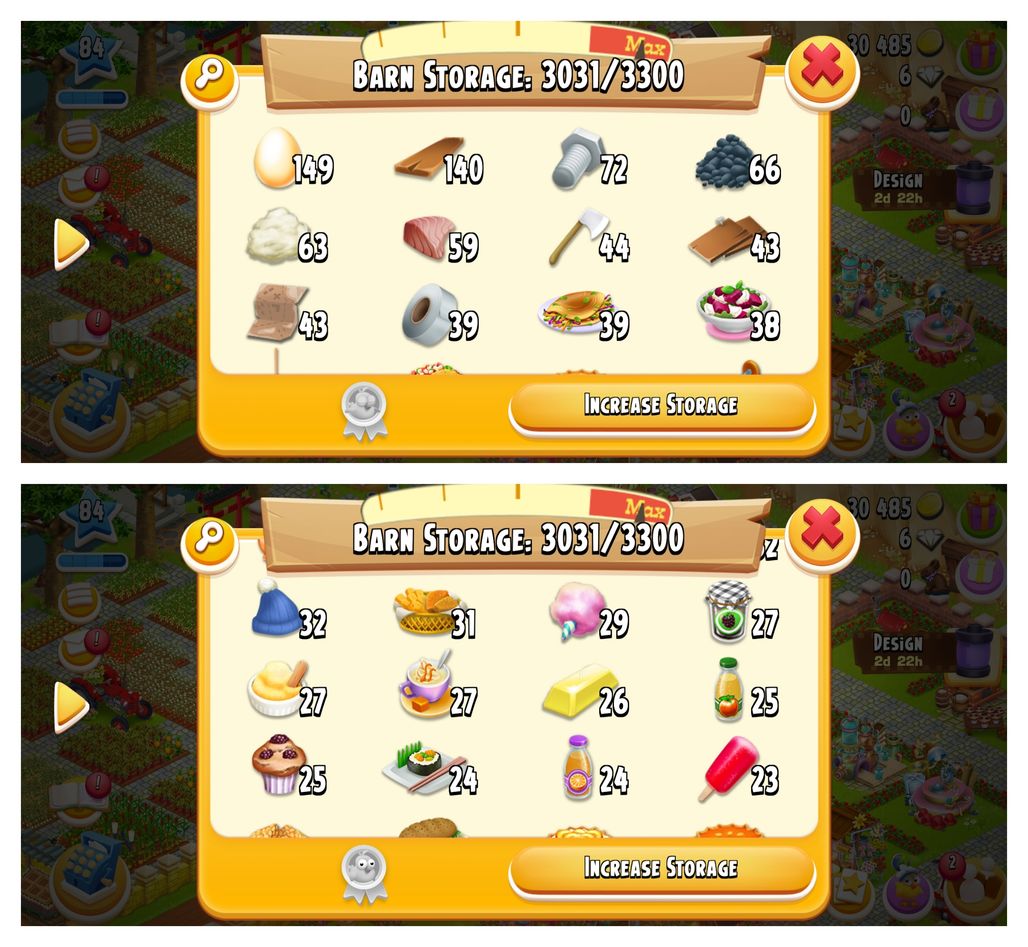Screen dimensions: 1028x947
Task: Click Increase Storage in the upper barn window
Action: click(x=662, y=405)
